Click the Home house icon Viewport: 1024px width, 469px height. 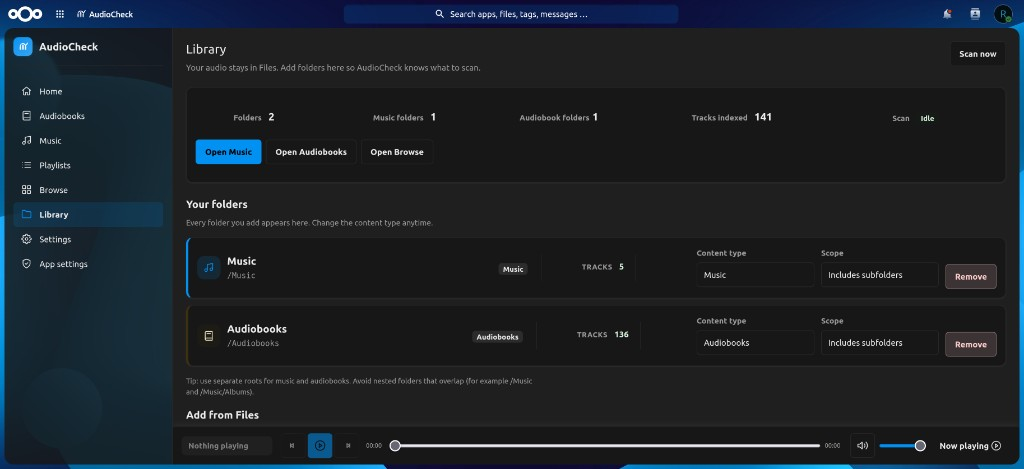coord(26,91)
